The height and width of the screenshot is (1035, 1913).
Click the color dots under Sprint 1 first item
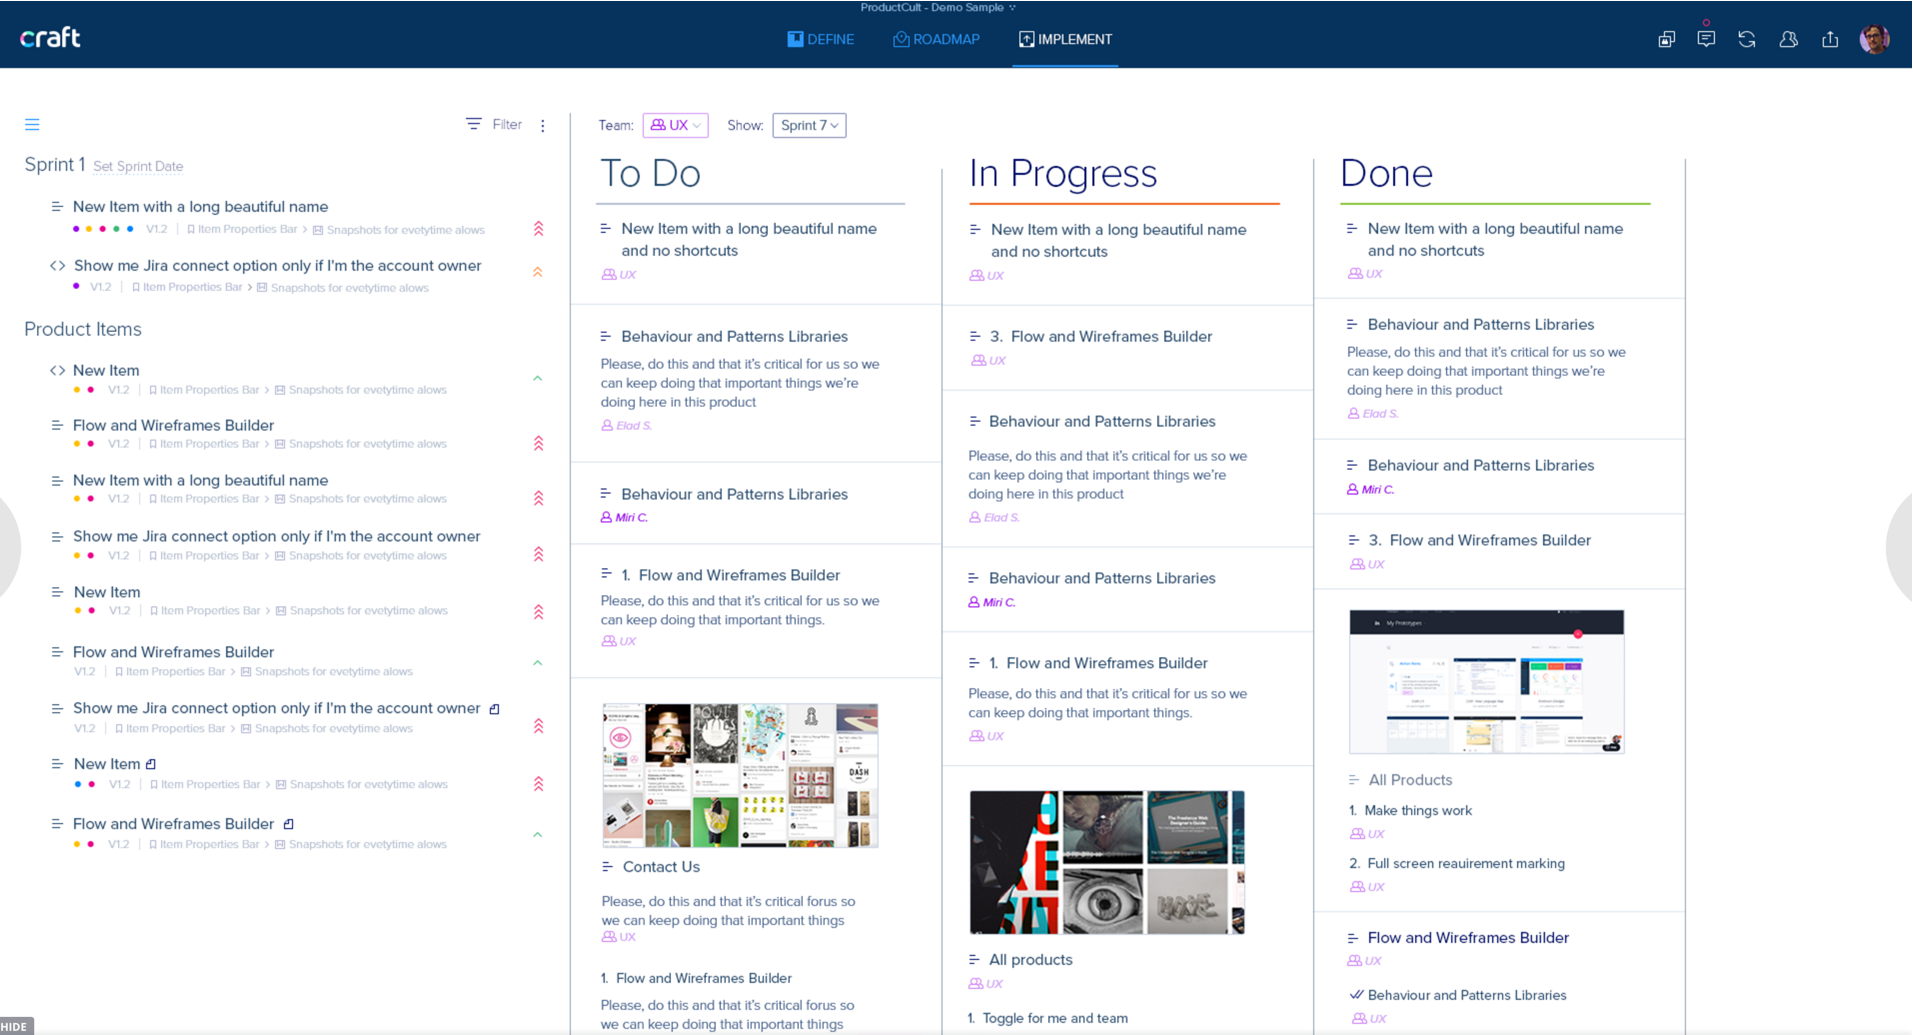point(103,229)
